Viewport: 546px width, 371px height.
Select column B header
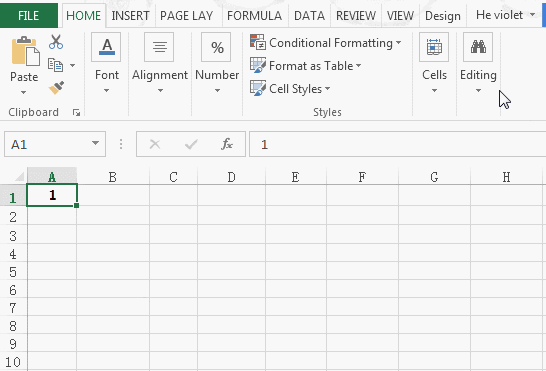(x=112, y=177)
